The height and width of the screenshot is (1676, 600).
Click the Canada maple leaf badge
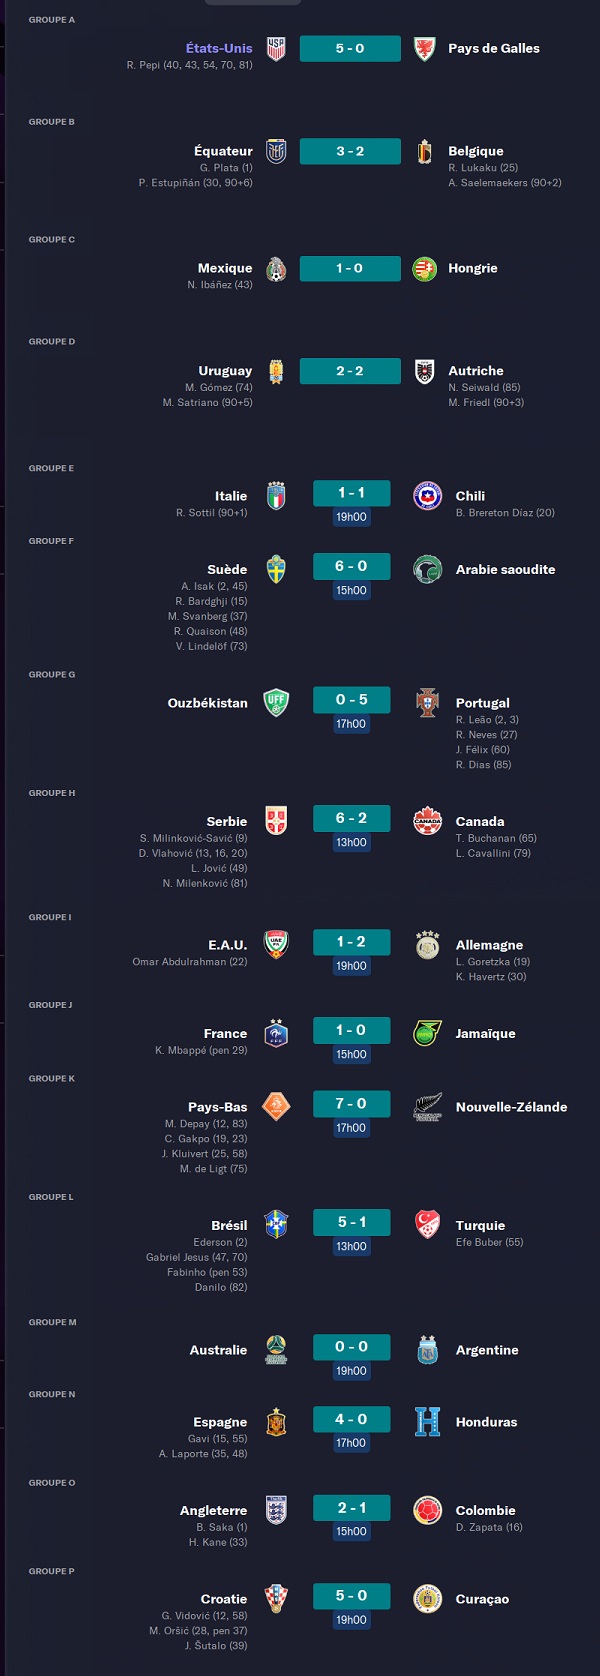point(427,821)
